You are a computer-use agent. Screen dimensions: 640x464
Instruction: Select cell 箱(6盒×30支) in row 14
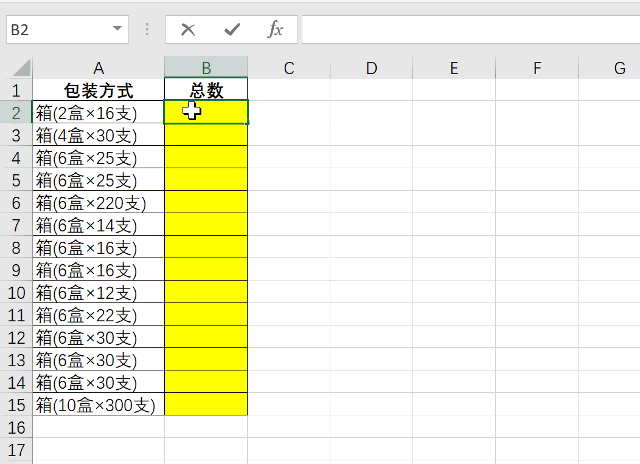click(98, 382)
